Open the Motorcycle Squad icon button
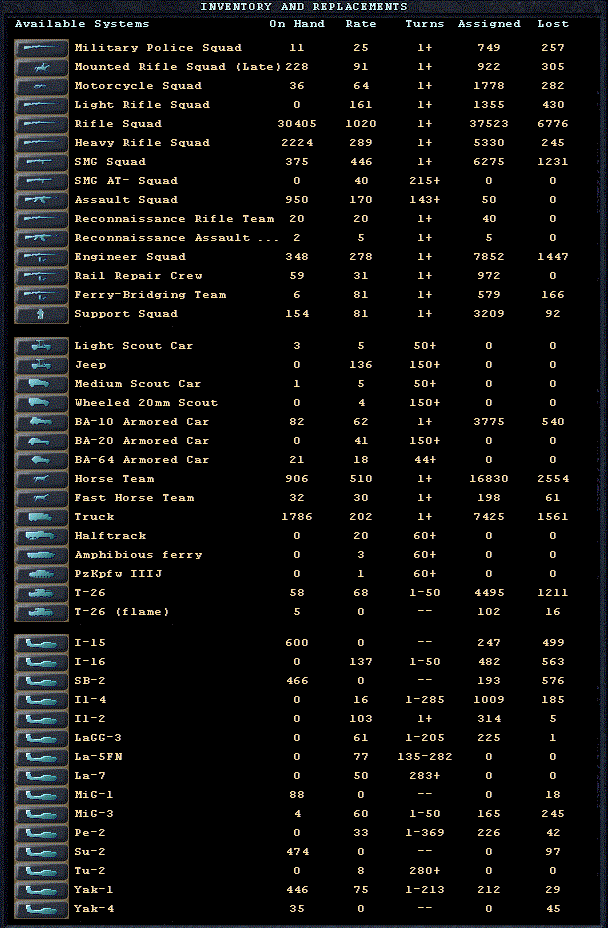 point(41,86)
